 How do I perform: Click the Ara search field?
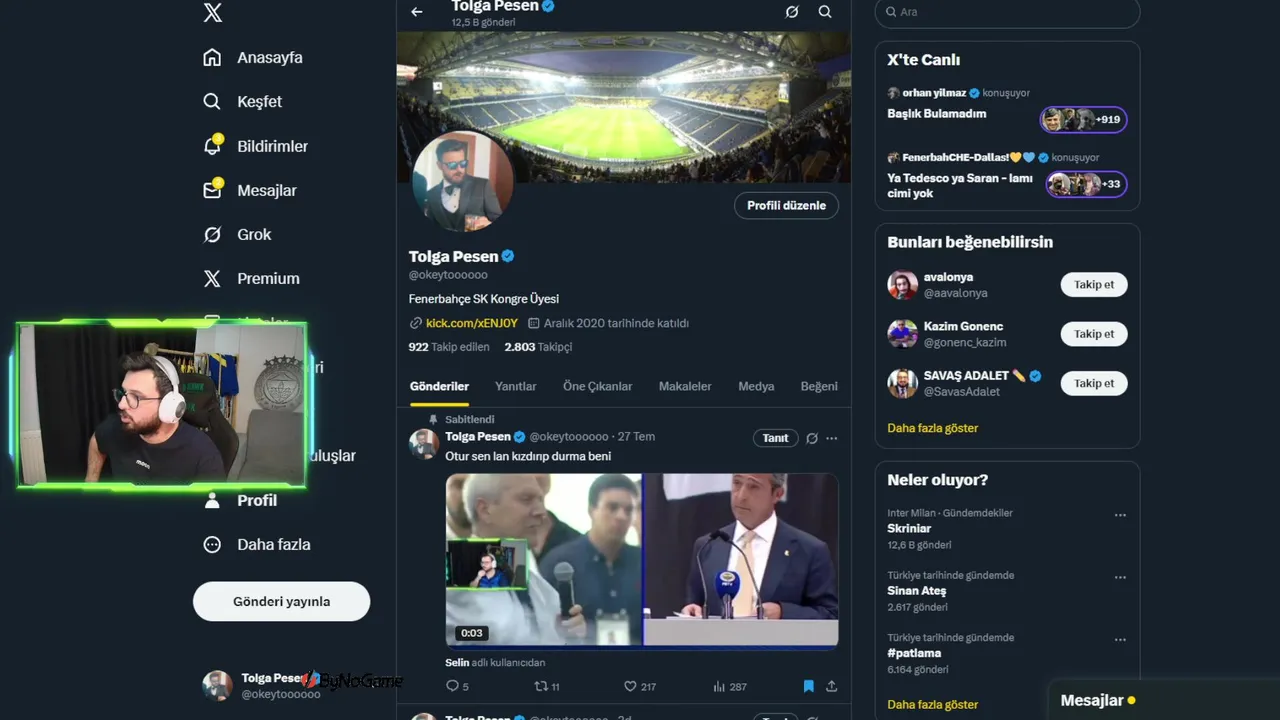pos(1010,12)
